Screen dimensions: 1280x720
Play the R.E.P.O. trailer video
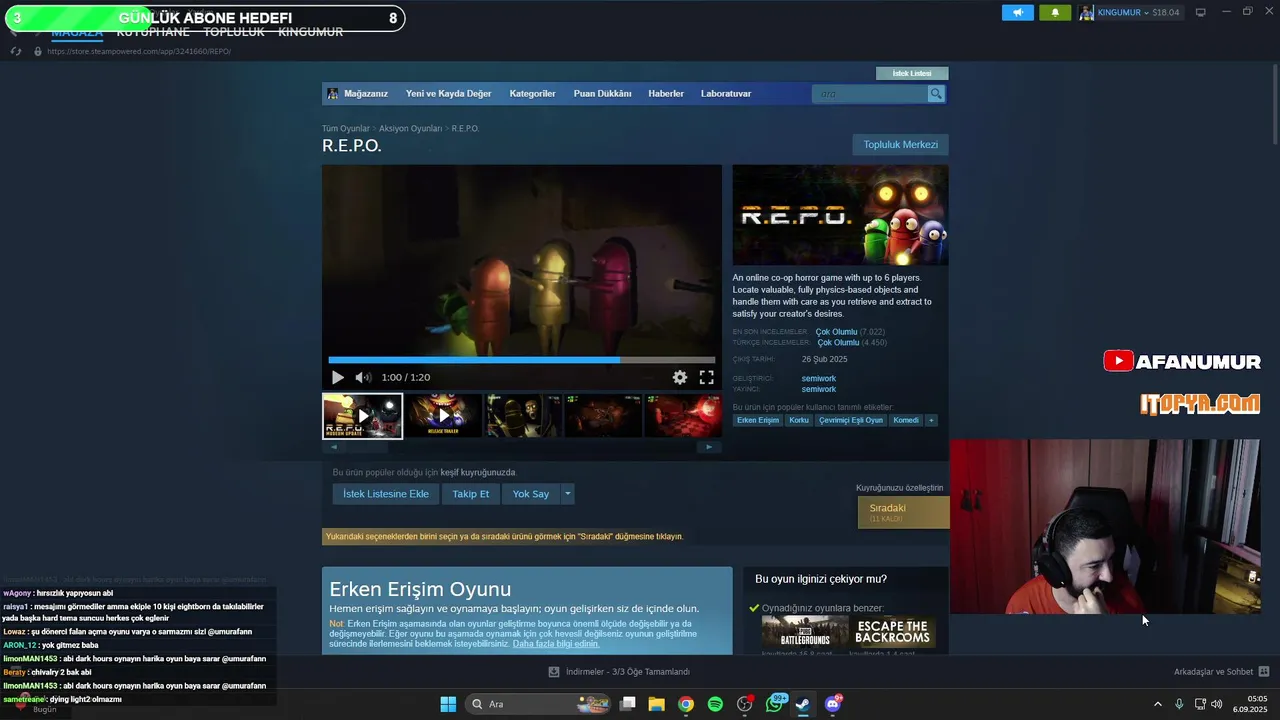click(x=337, y=377)
